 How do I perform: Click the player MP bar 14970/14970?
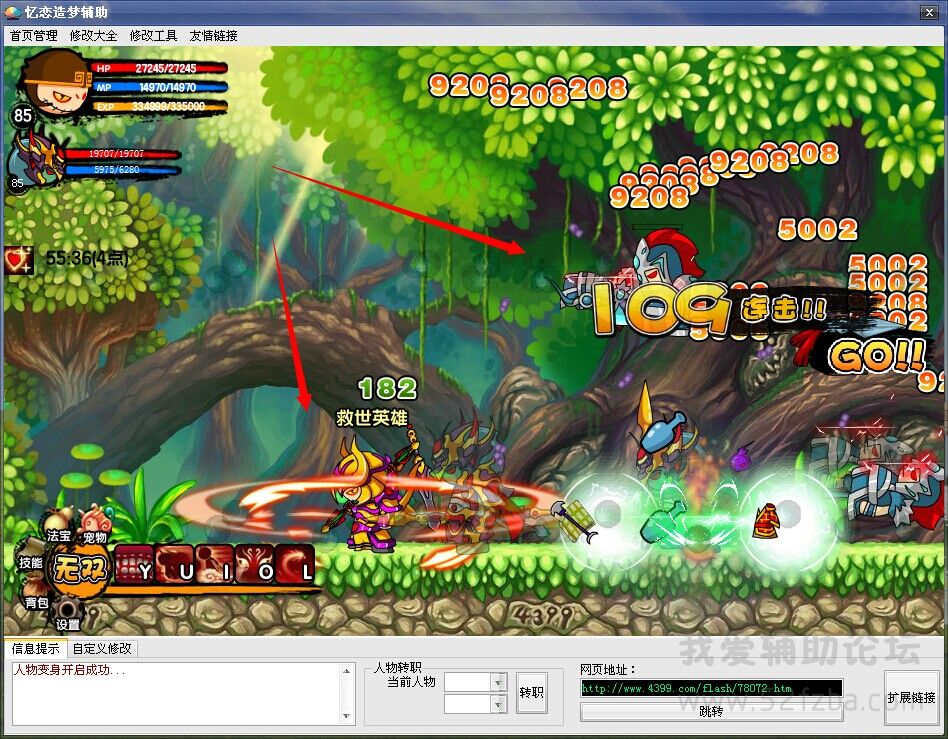(x=160, y=88)
